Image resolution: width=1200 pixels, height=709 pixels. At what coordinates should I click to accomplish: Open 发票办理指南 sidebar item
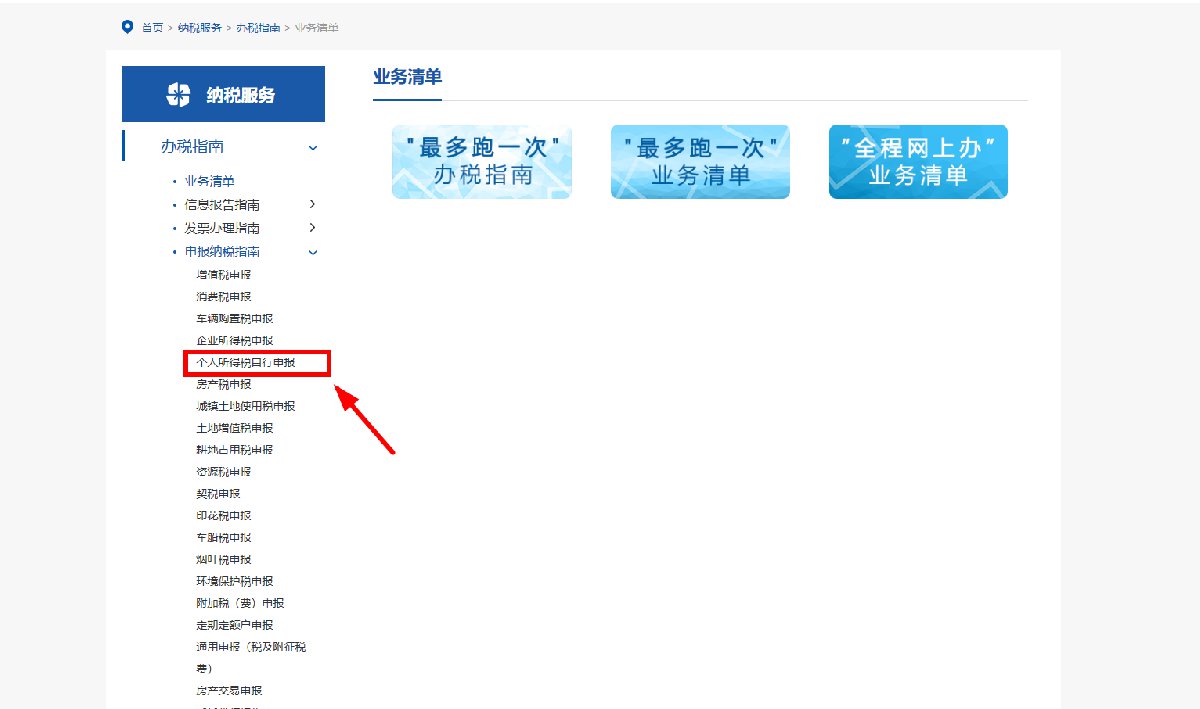[222, 228]
